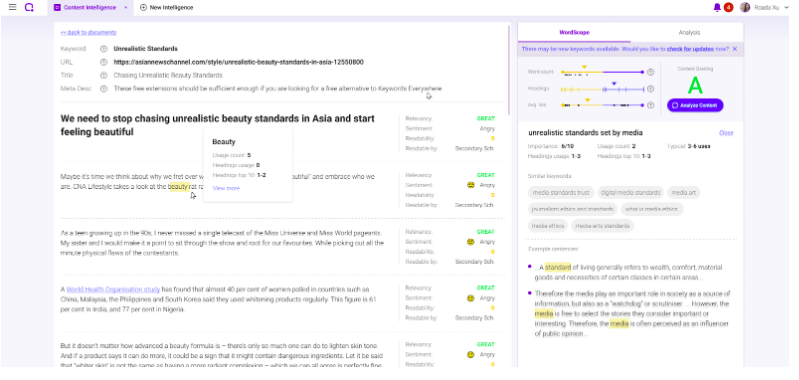Switch to the Analysis tab
This screenshot has height=380, width=799.
689,33
